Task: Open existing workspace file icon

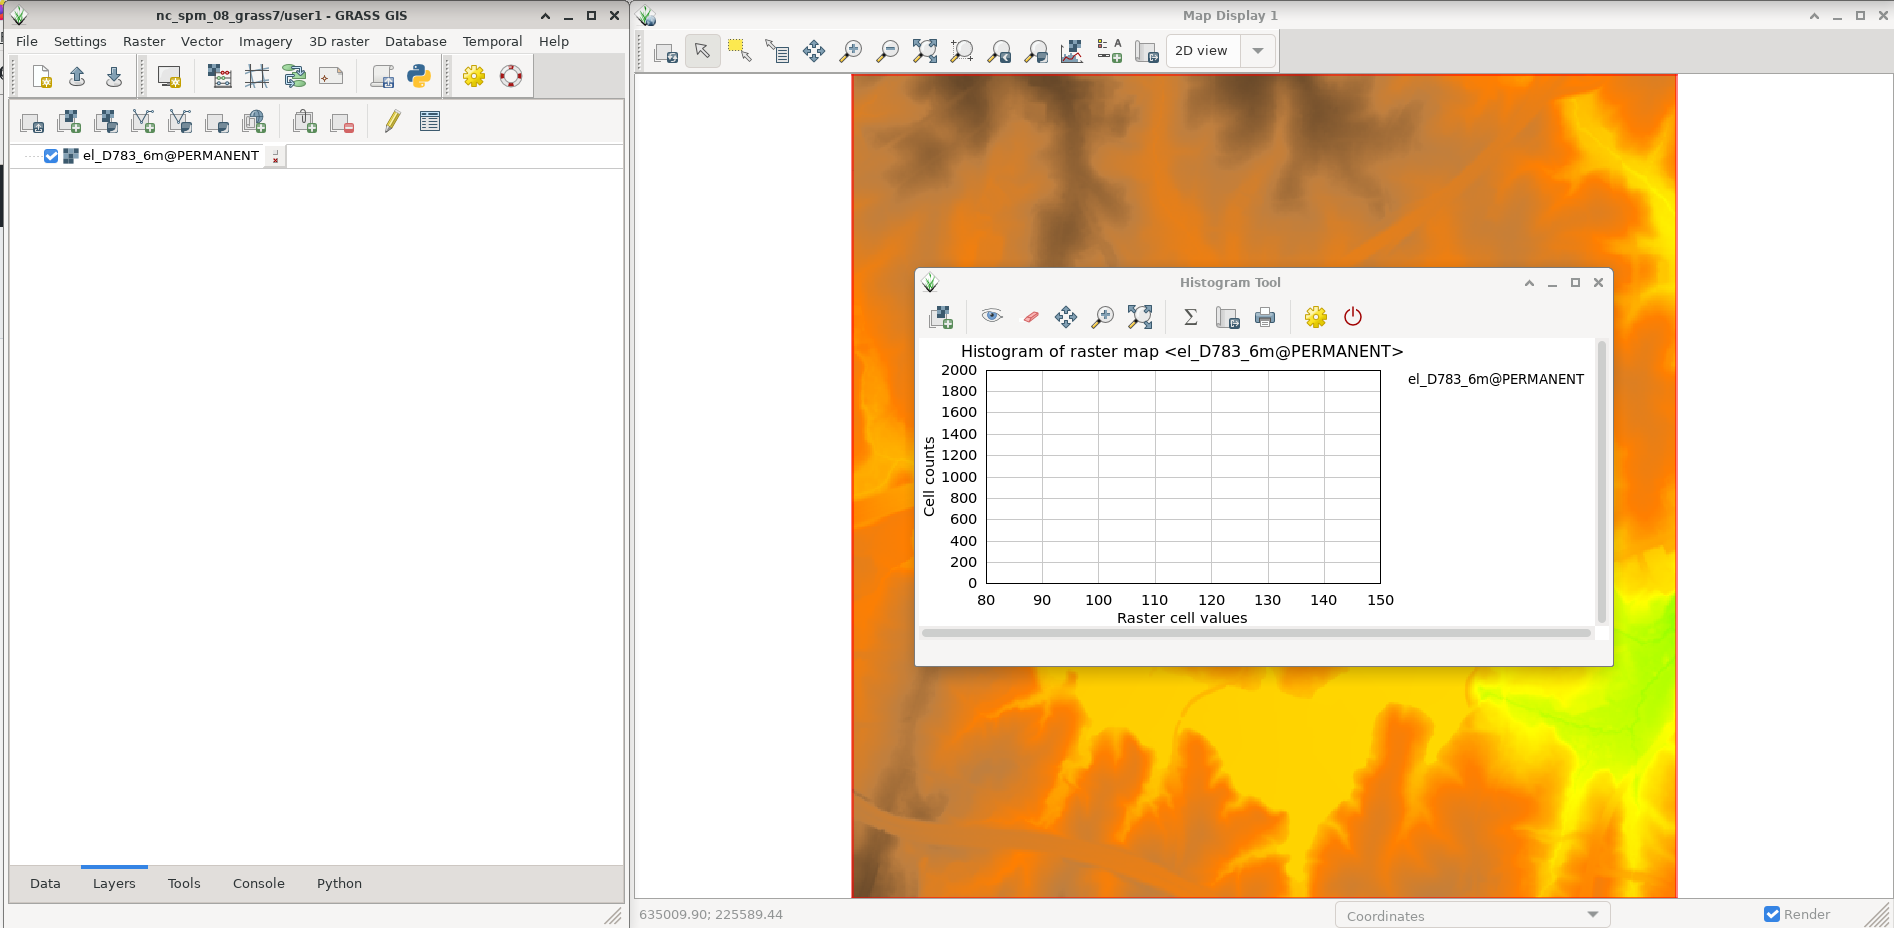Action: pyautogui.click(x=77, y=76)
